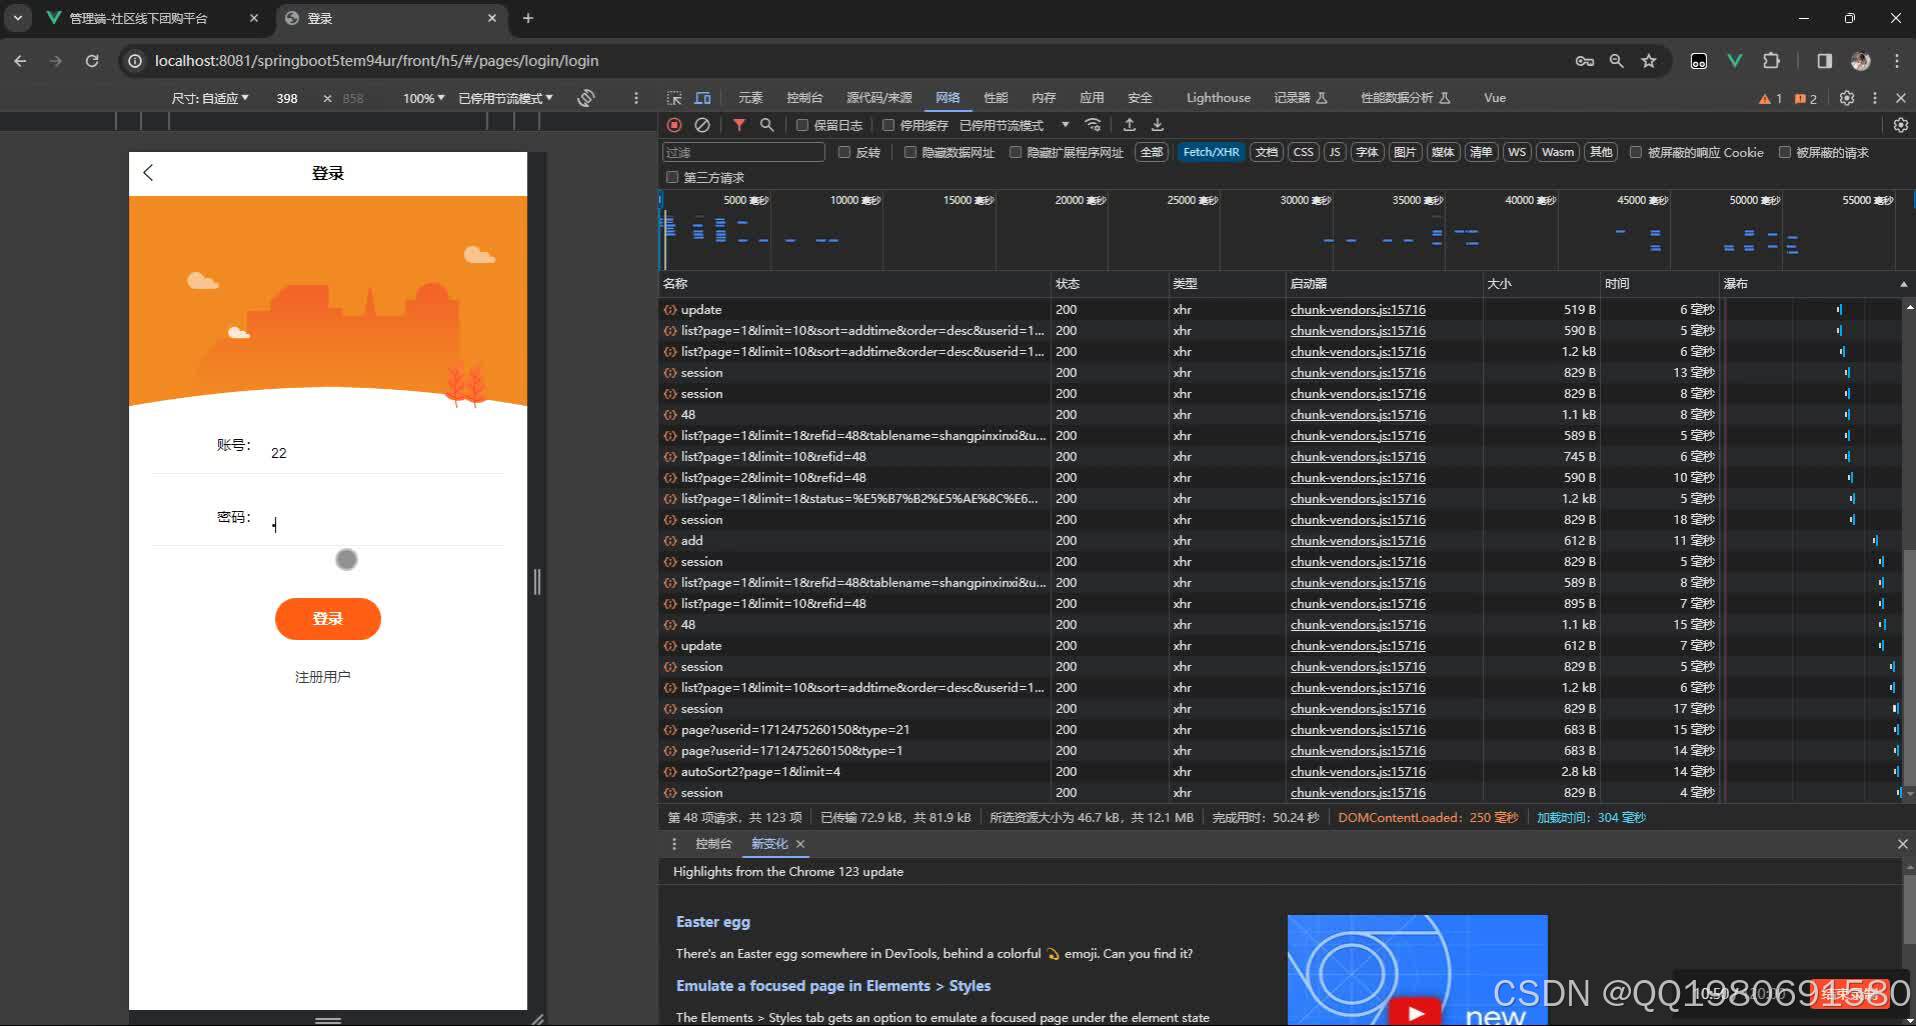Click the orange 登录 button
Image resolution: width=1916 pixels, height=1026 pixels.
(328, 619)
